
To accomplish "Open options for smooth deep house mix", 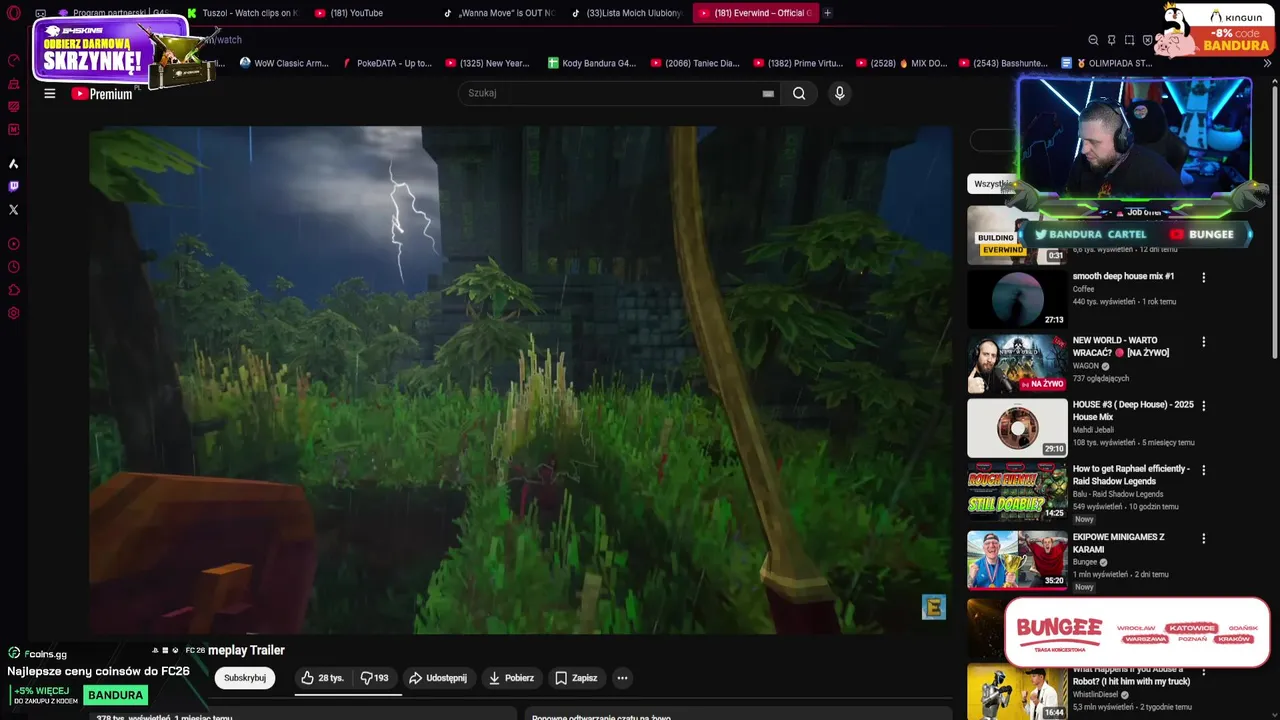I will pos(1203,277).
